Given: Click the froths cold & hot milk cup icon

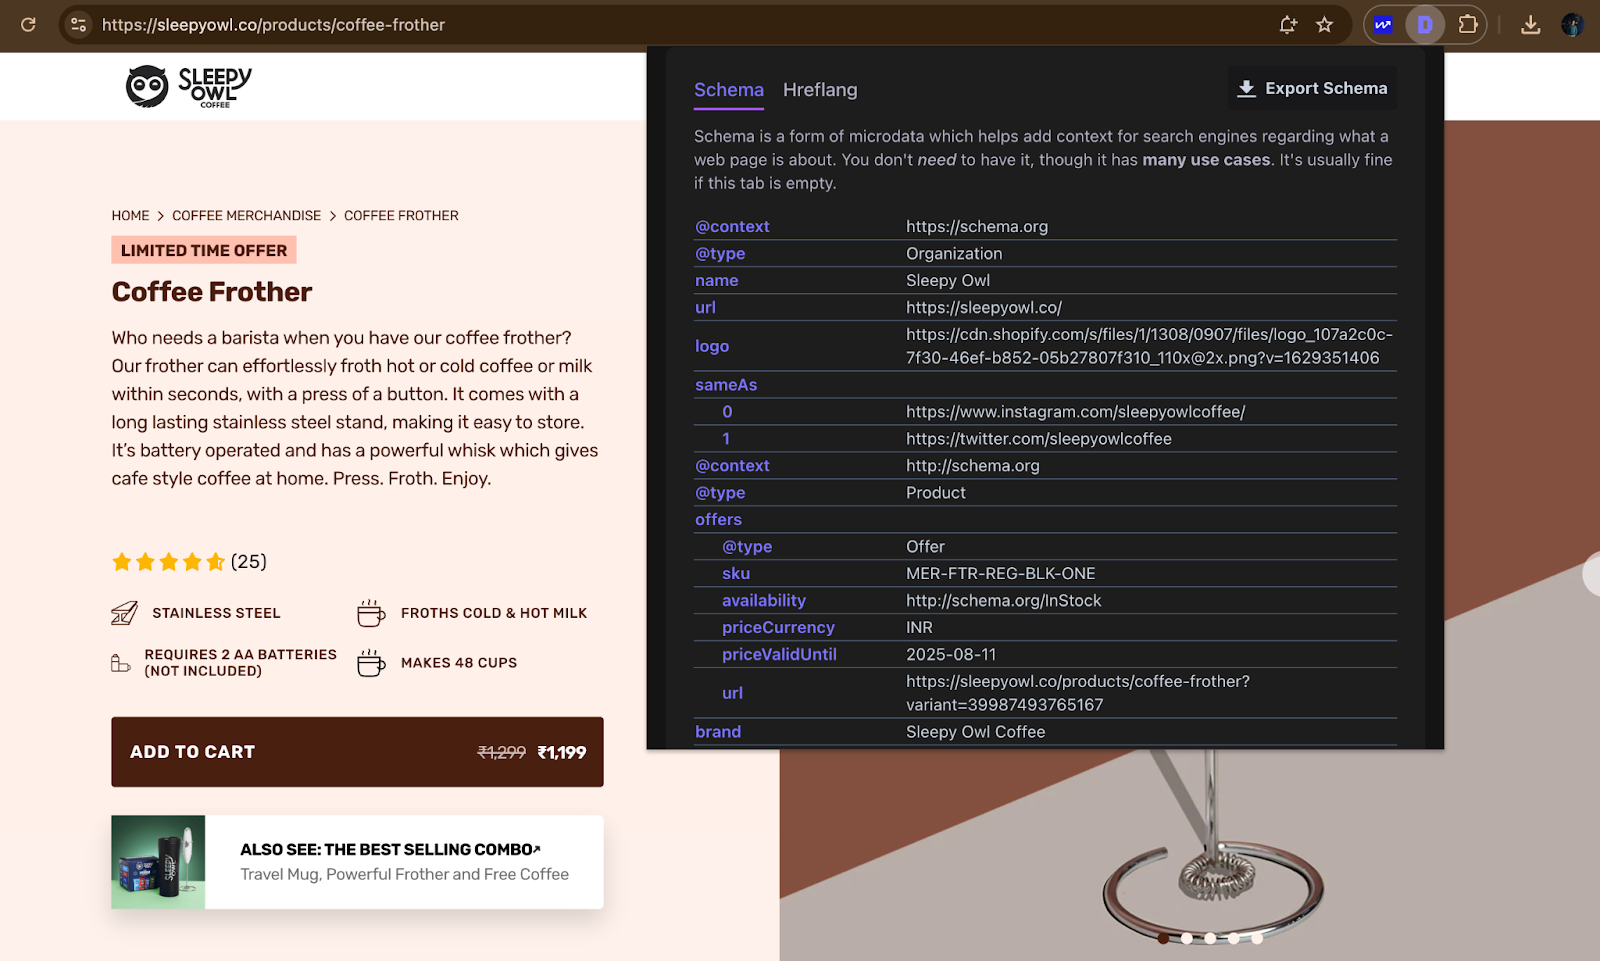Looking at the screenshot, I should click(371, 613).
